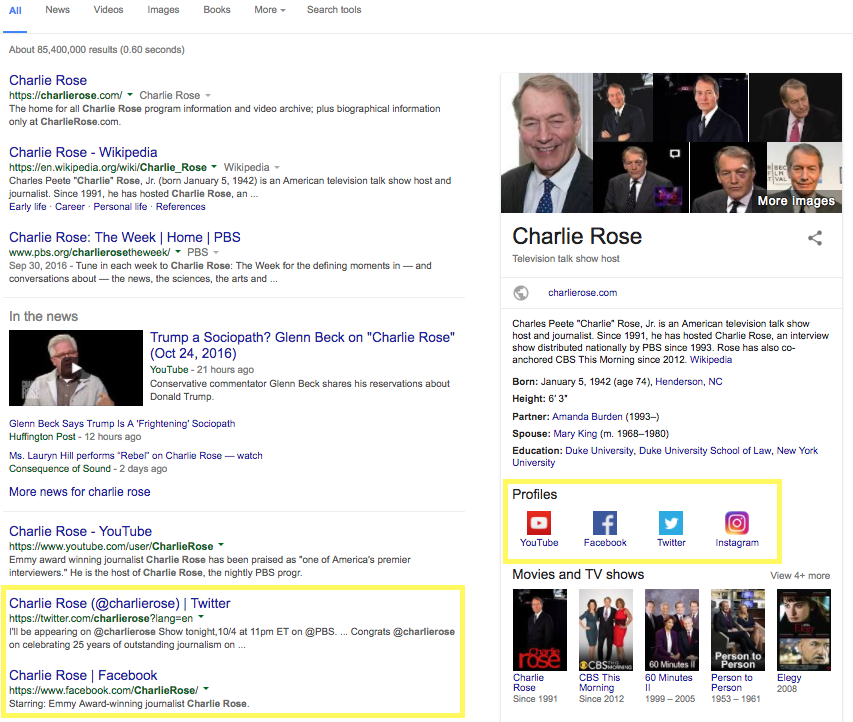Open Charlie Rose's Twitter profile icon
Screen dimensions: 853x722
671,522
